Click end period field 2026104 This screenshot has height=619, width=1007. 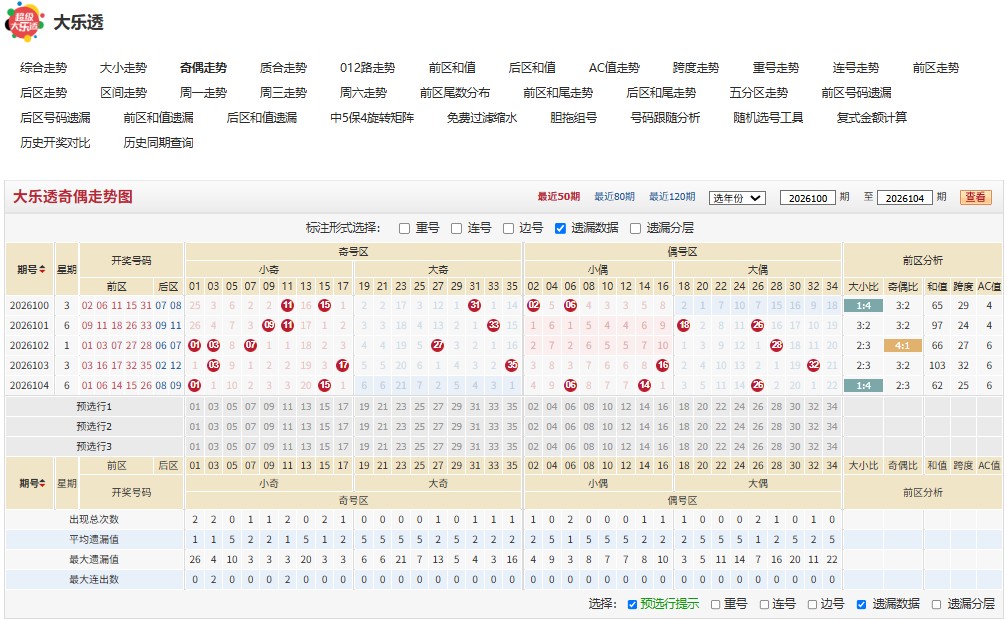[x=905, y=198]
